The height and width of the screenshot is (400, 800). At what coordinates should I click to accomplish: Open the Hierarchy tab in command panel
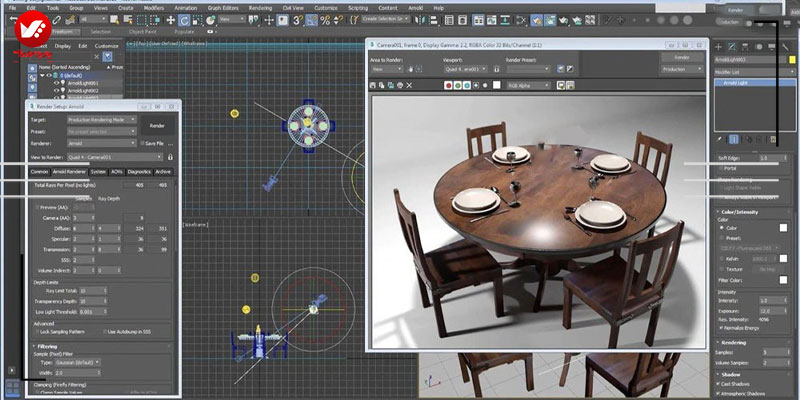tap(745, 46)
